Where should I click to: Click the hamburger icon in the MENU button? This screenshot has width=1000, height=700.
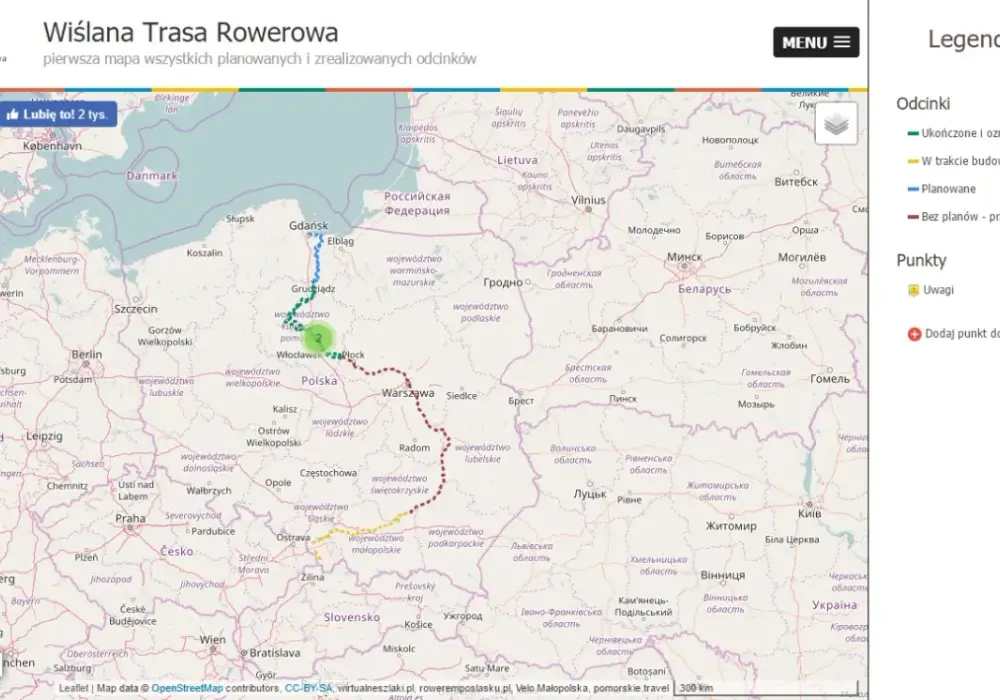point(842,42)
